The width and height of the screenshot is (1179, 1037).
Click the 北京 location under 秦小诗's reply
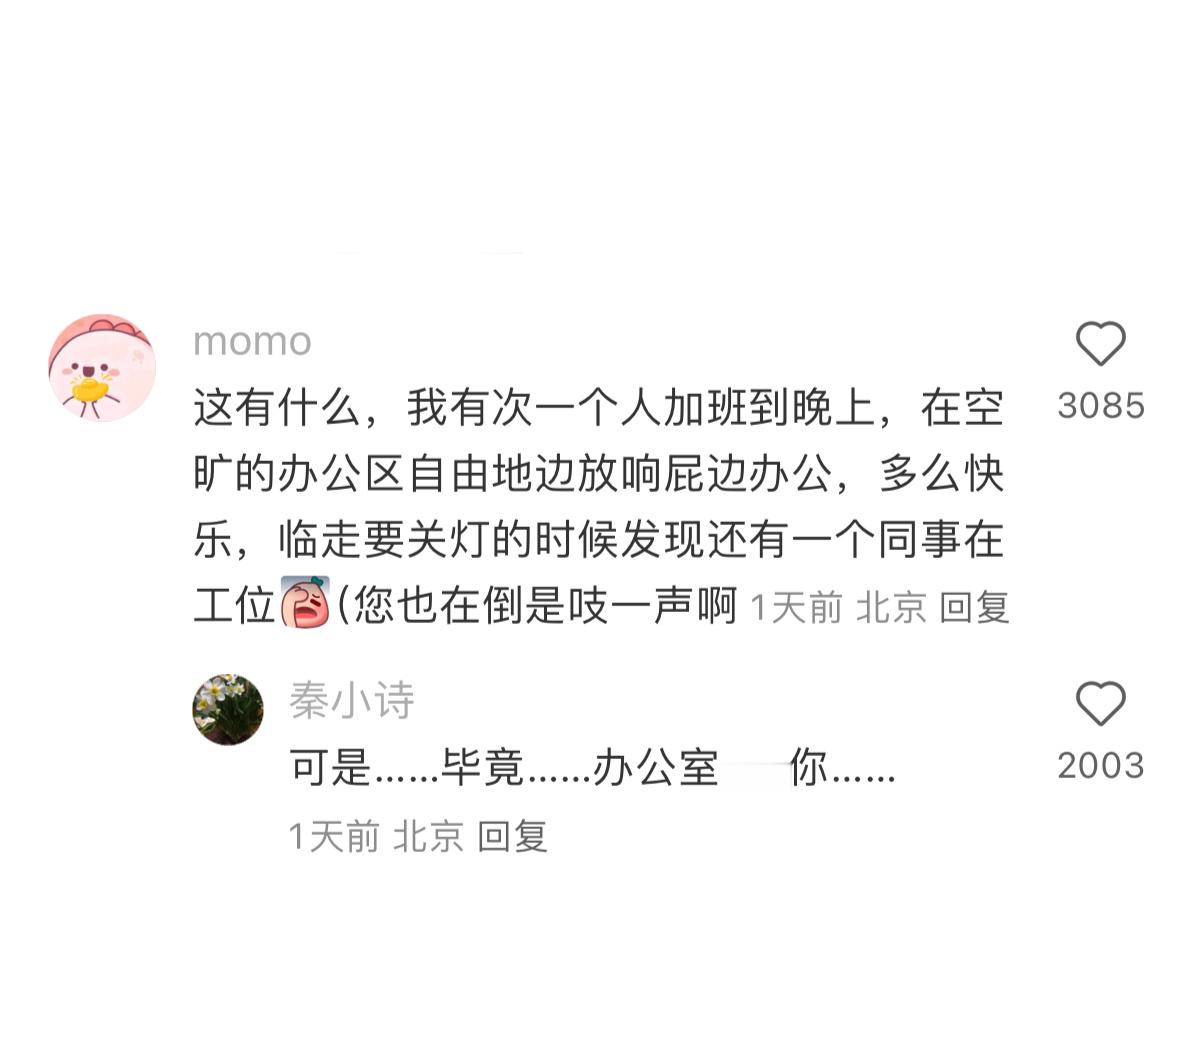429,836
